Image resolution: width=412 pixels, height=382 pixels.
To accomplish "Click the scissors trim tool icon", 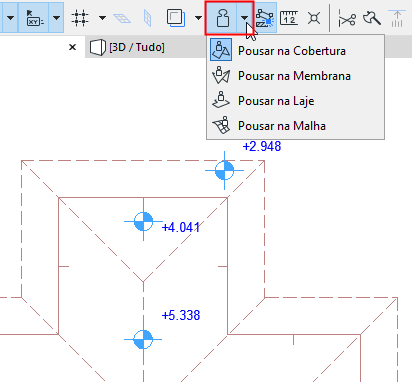I will [347, 18].
